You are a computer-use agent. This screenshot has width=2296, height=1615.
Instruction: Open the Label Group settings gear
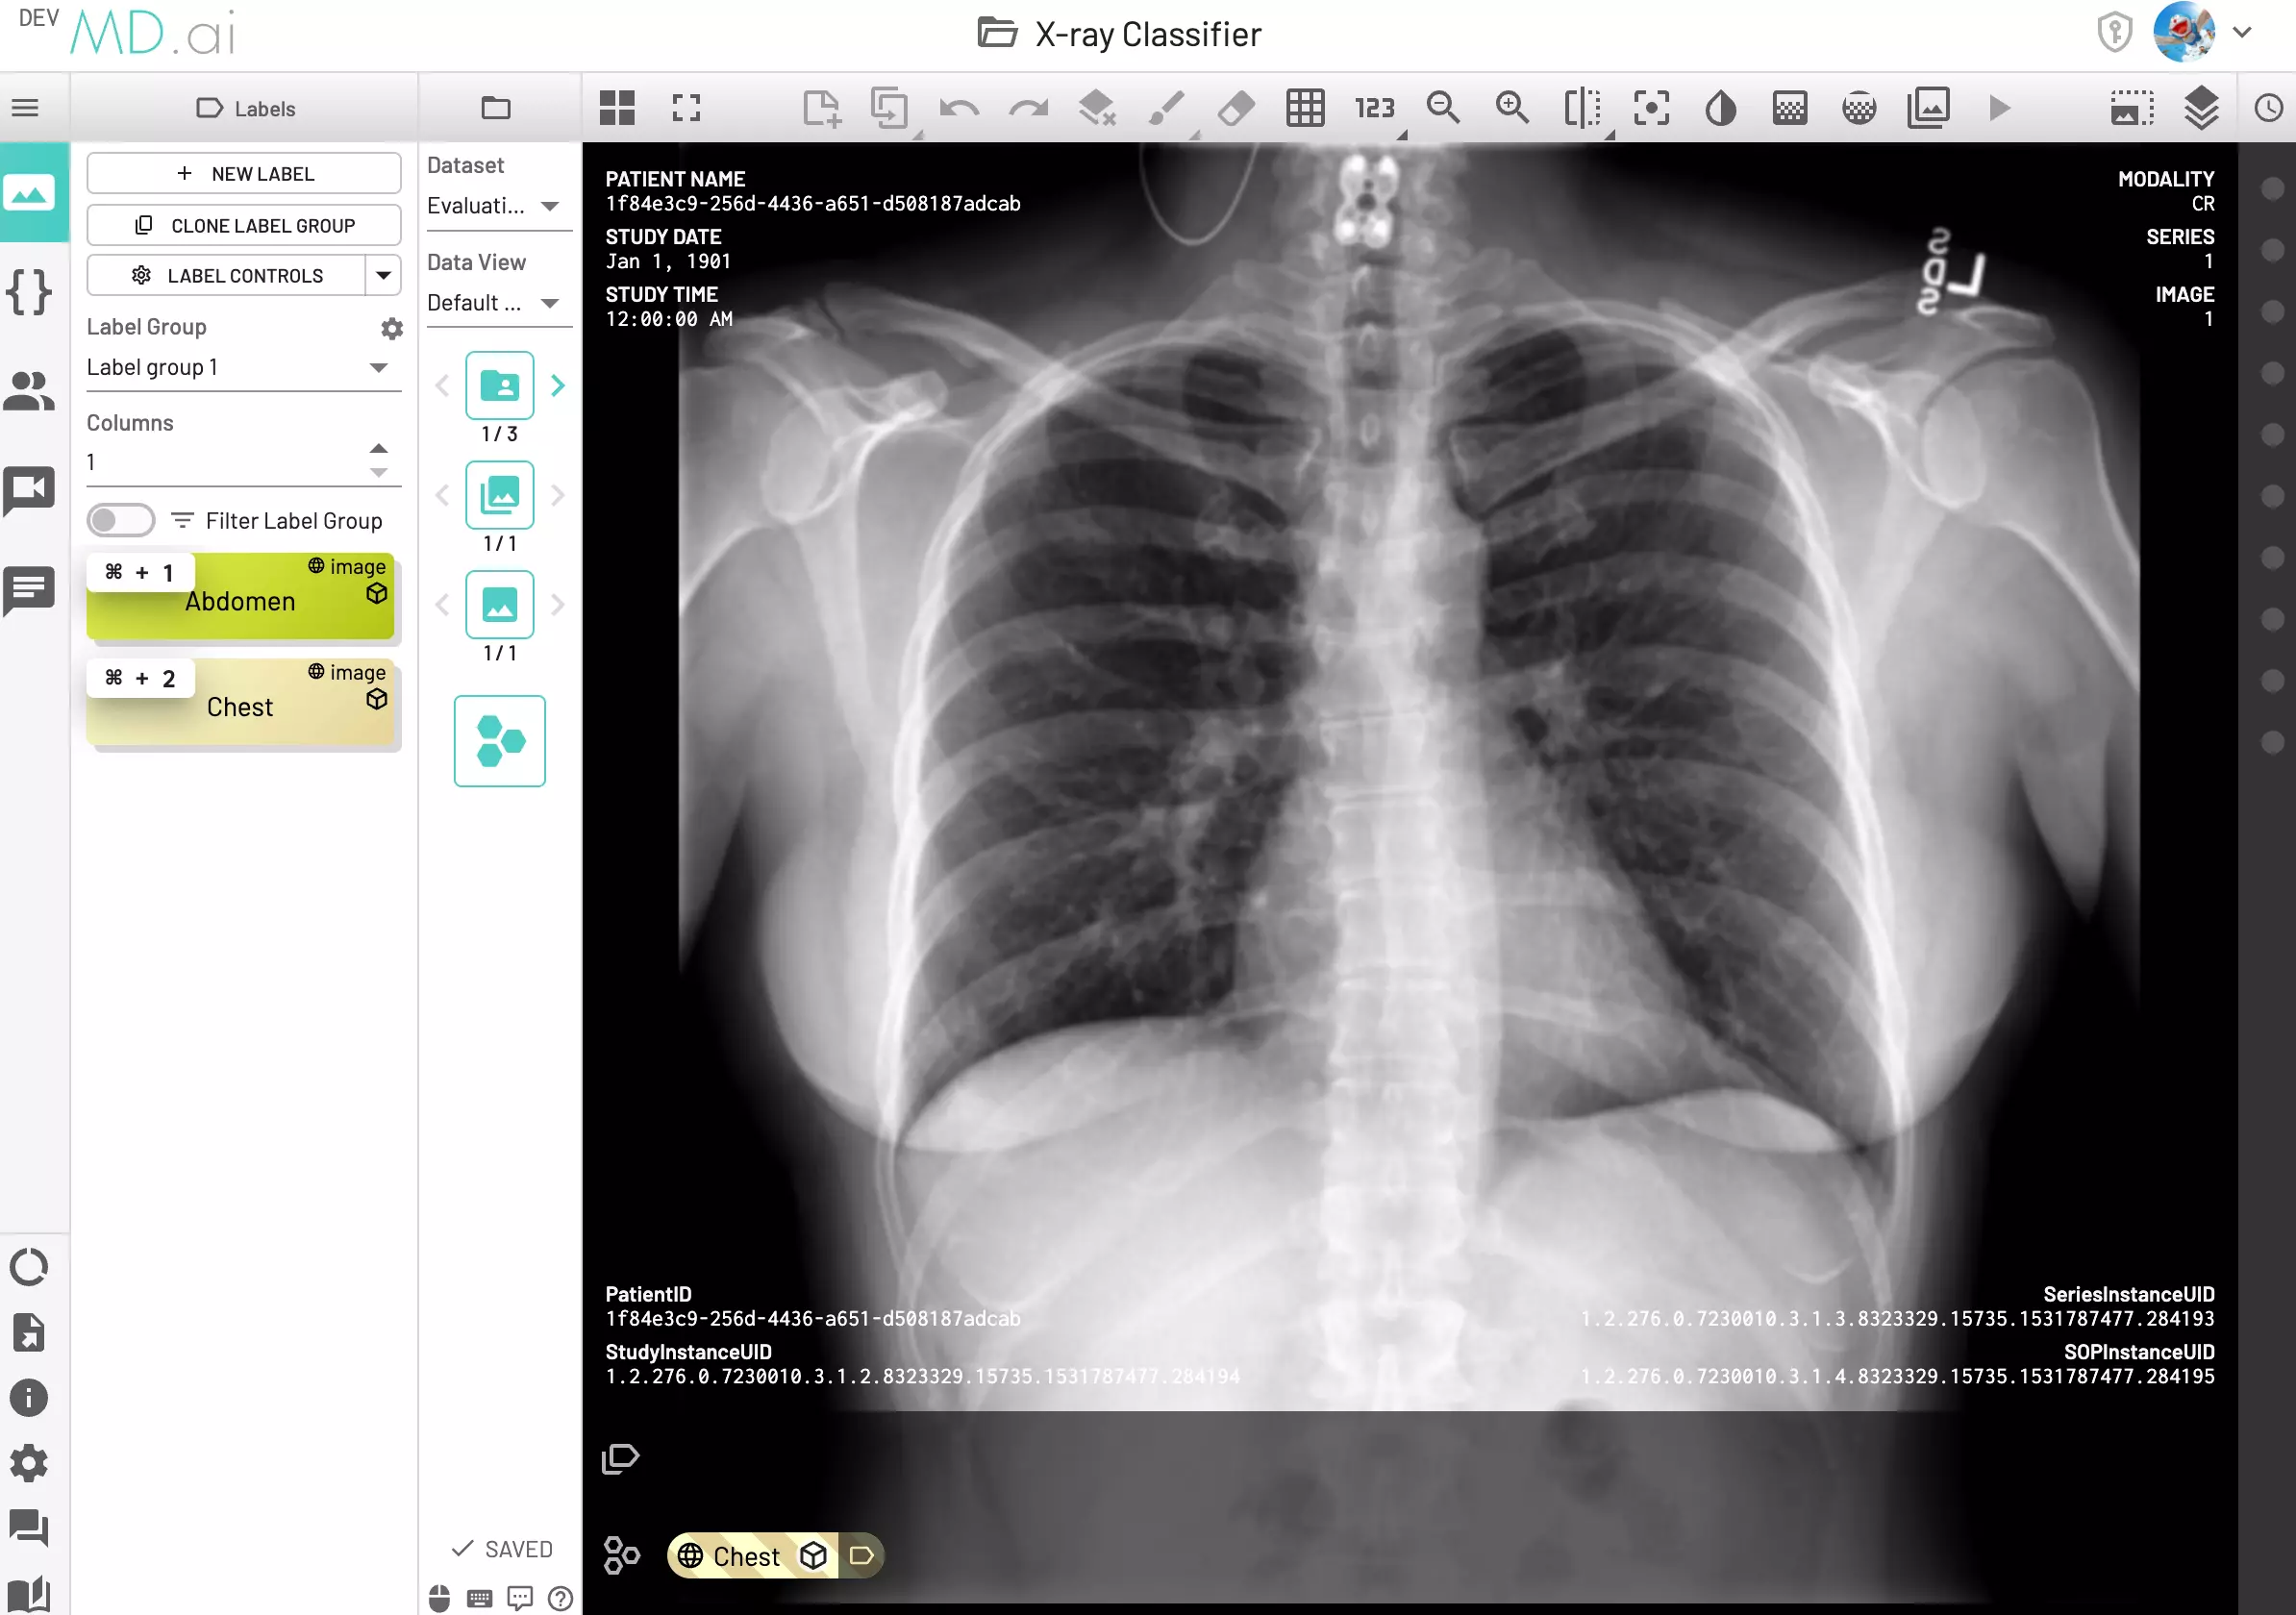[392, 328]
